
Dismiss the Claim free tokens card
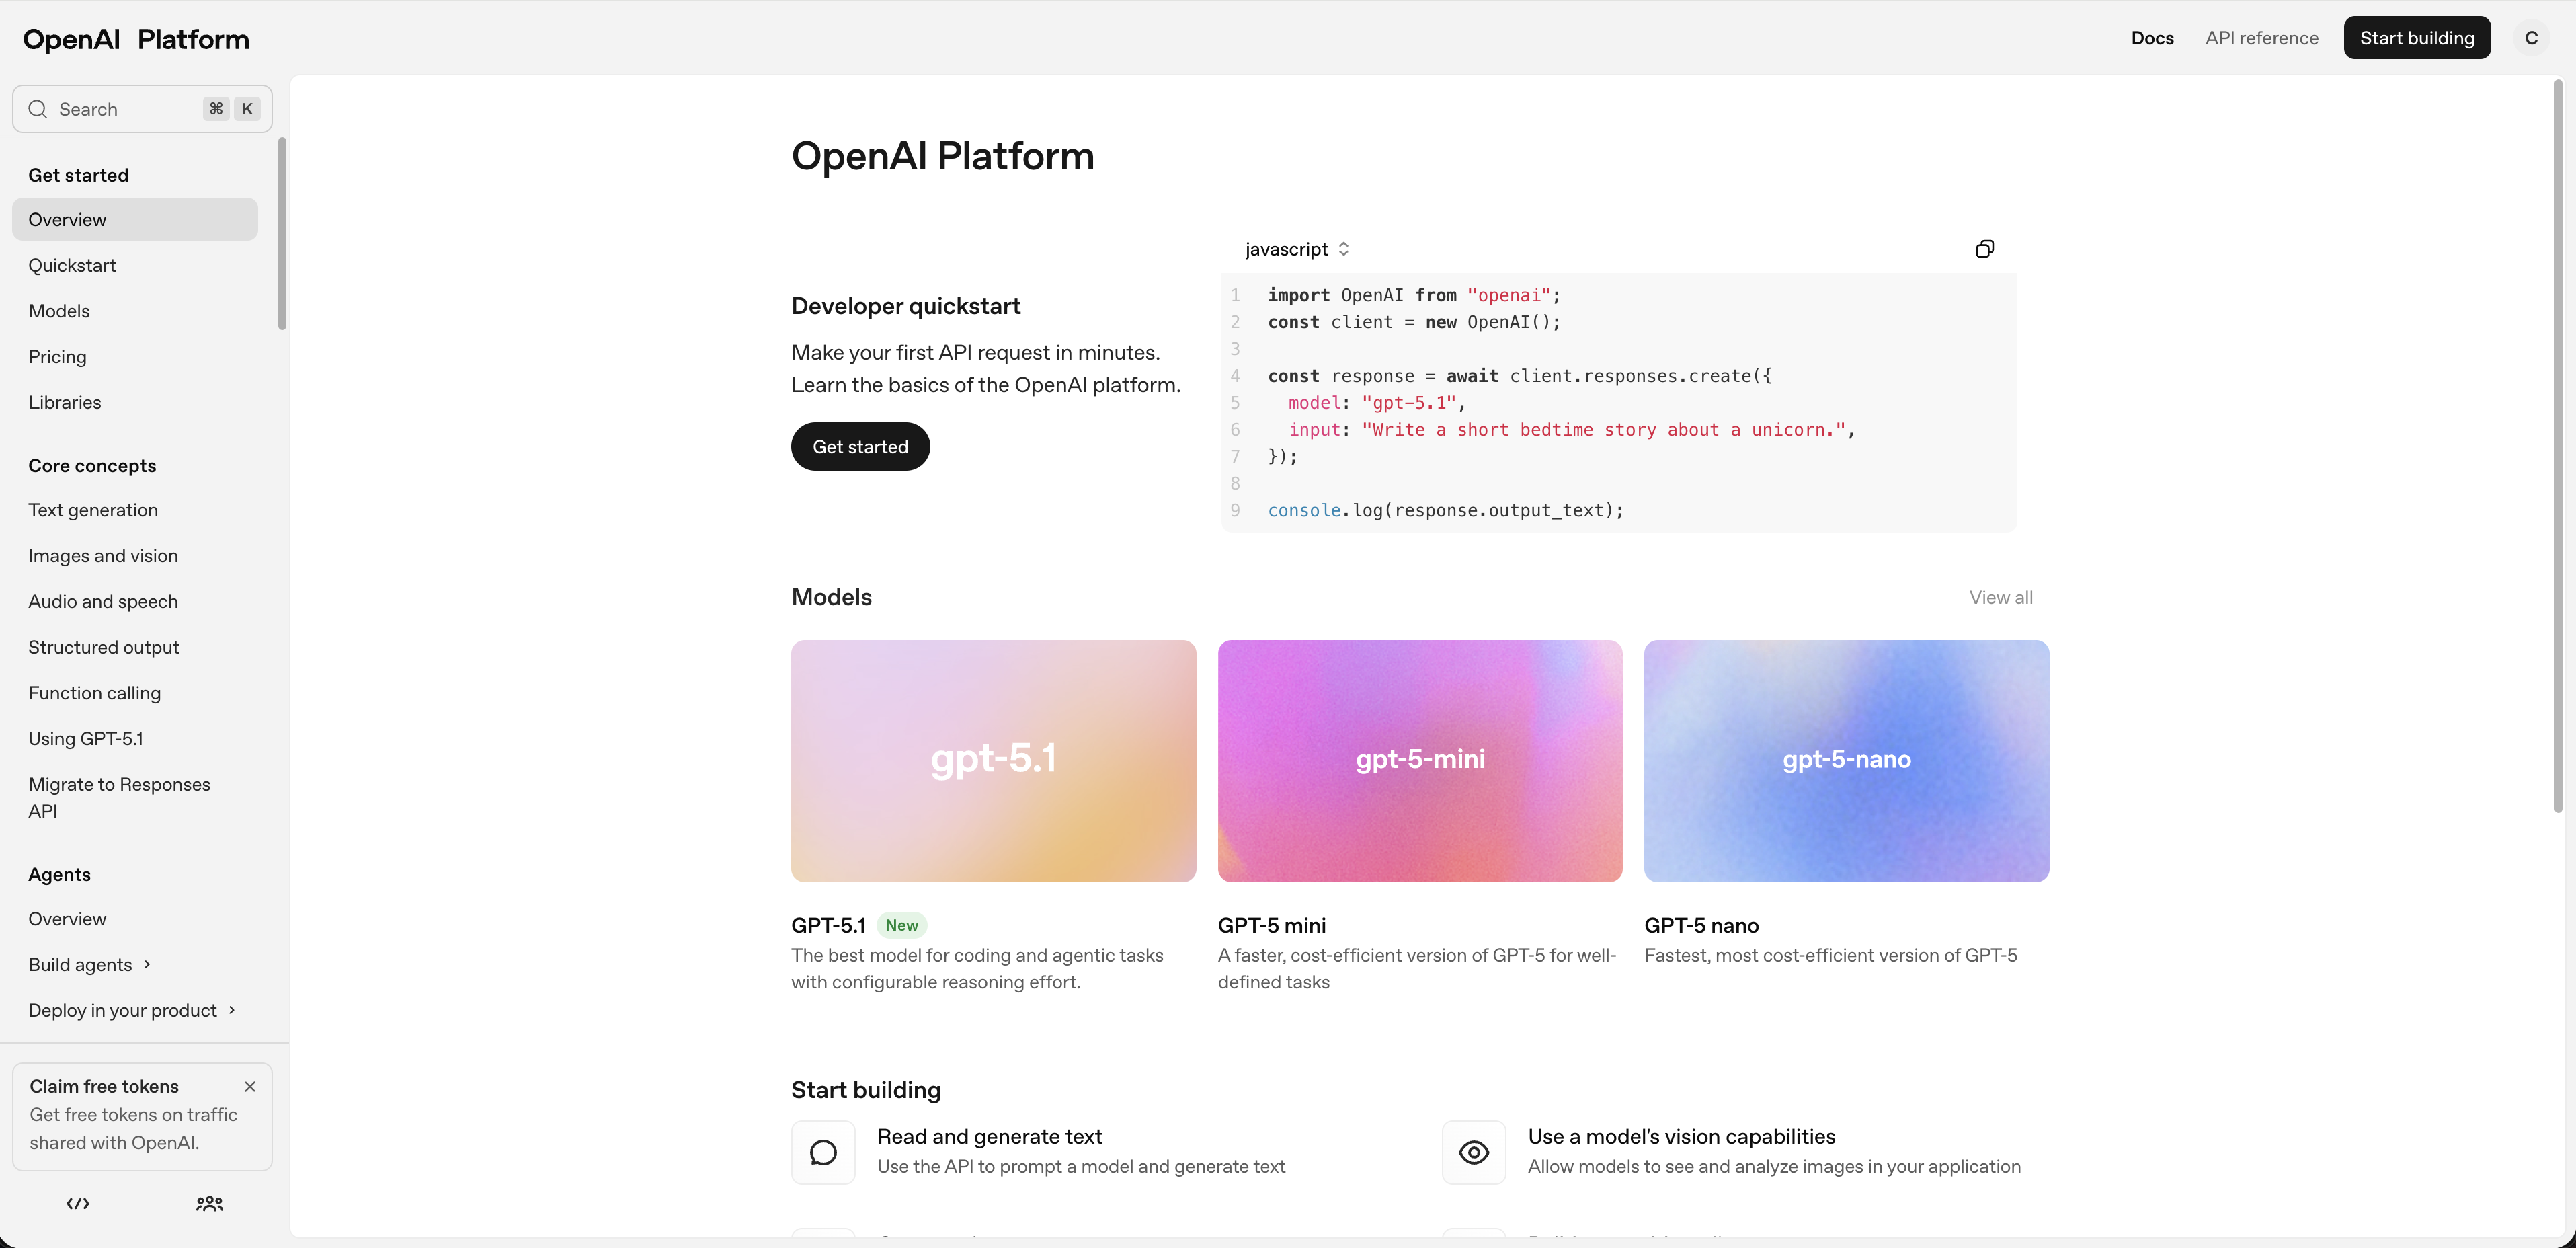(250, 1086)
